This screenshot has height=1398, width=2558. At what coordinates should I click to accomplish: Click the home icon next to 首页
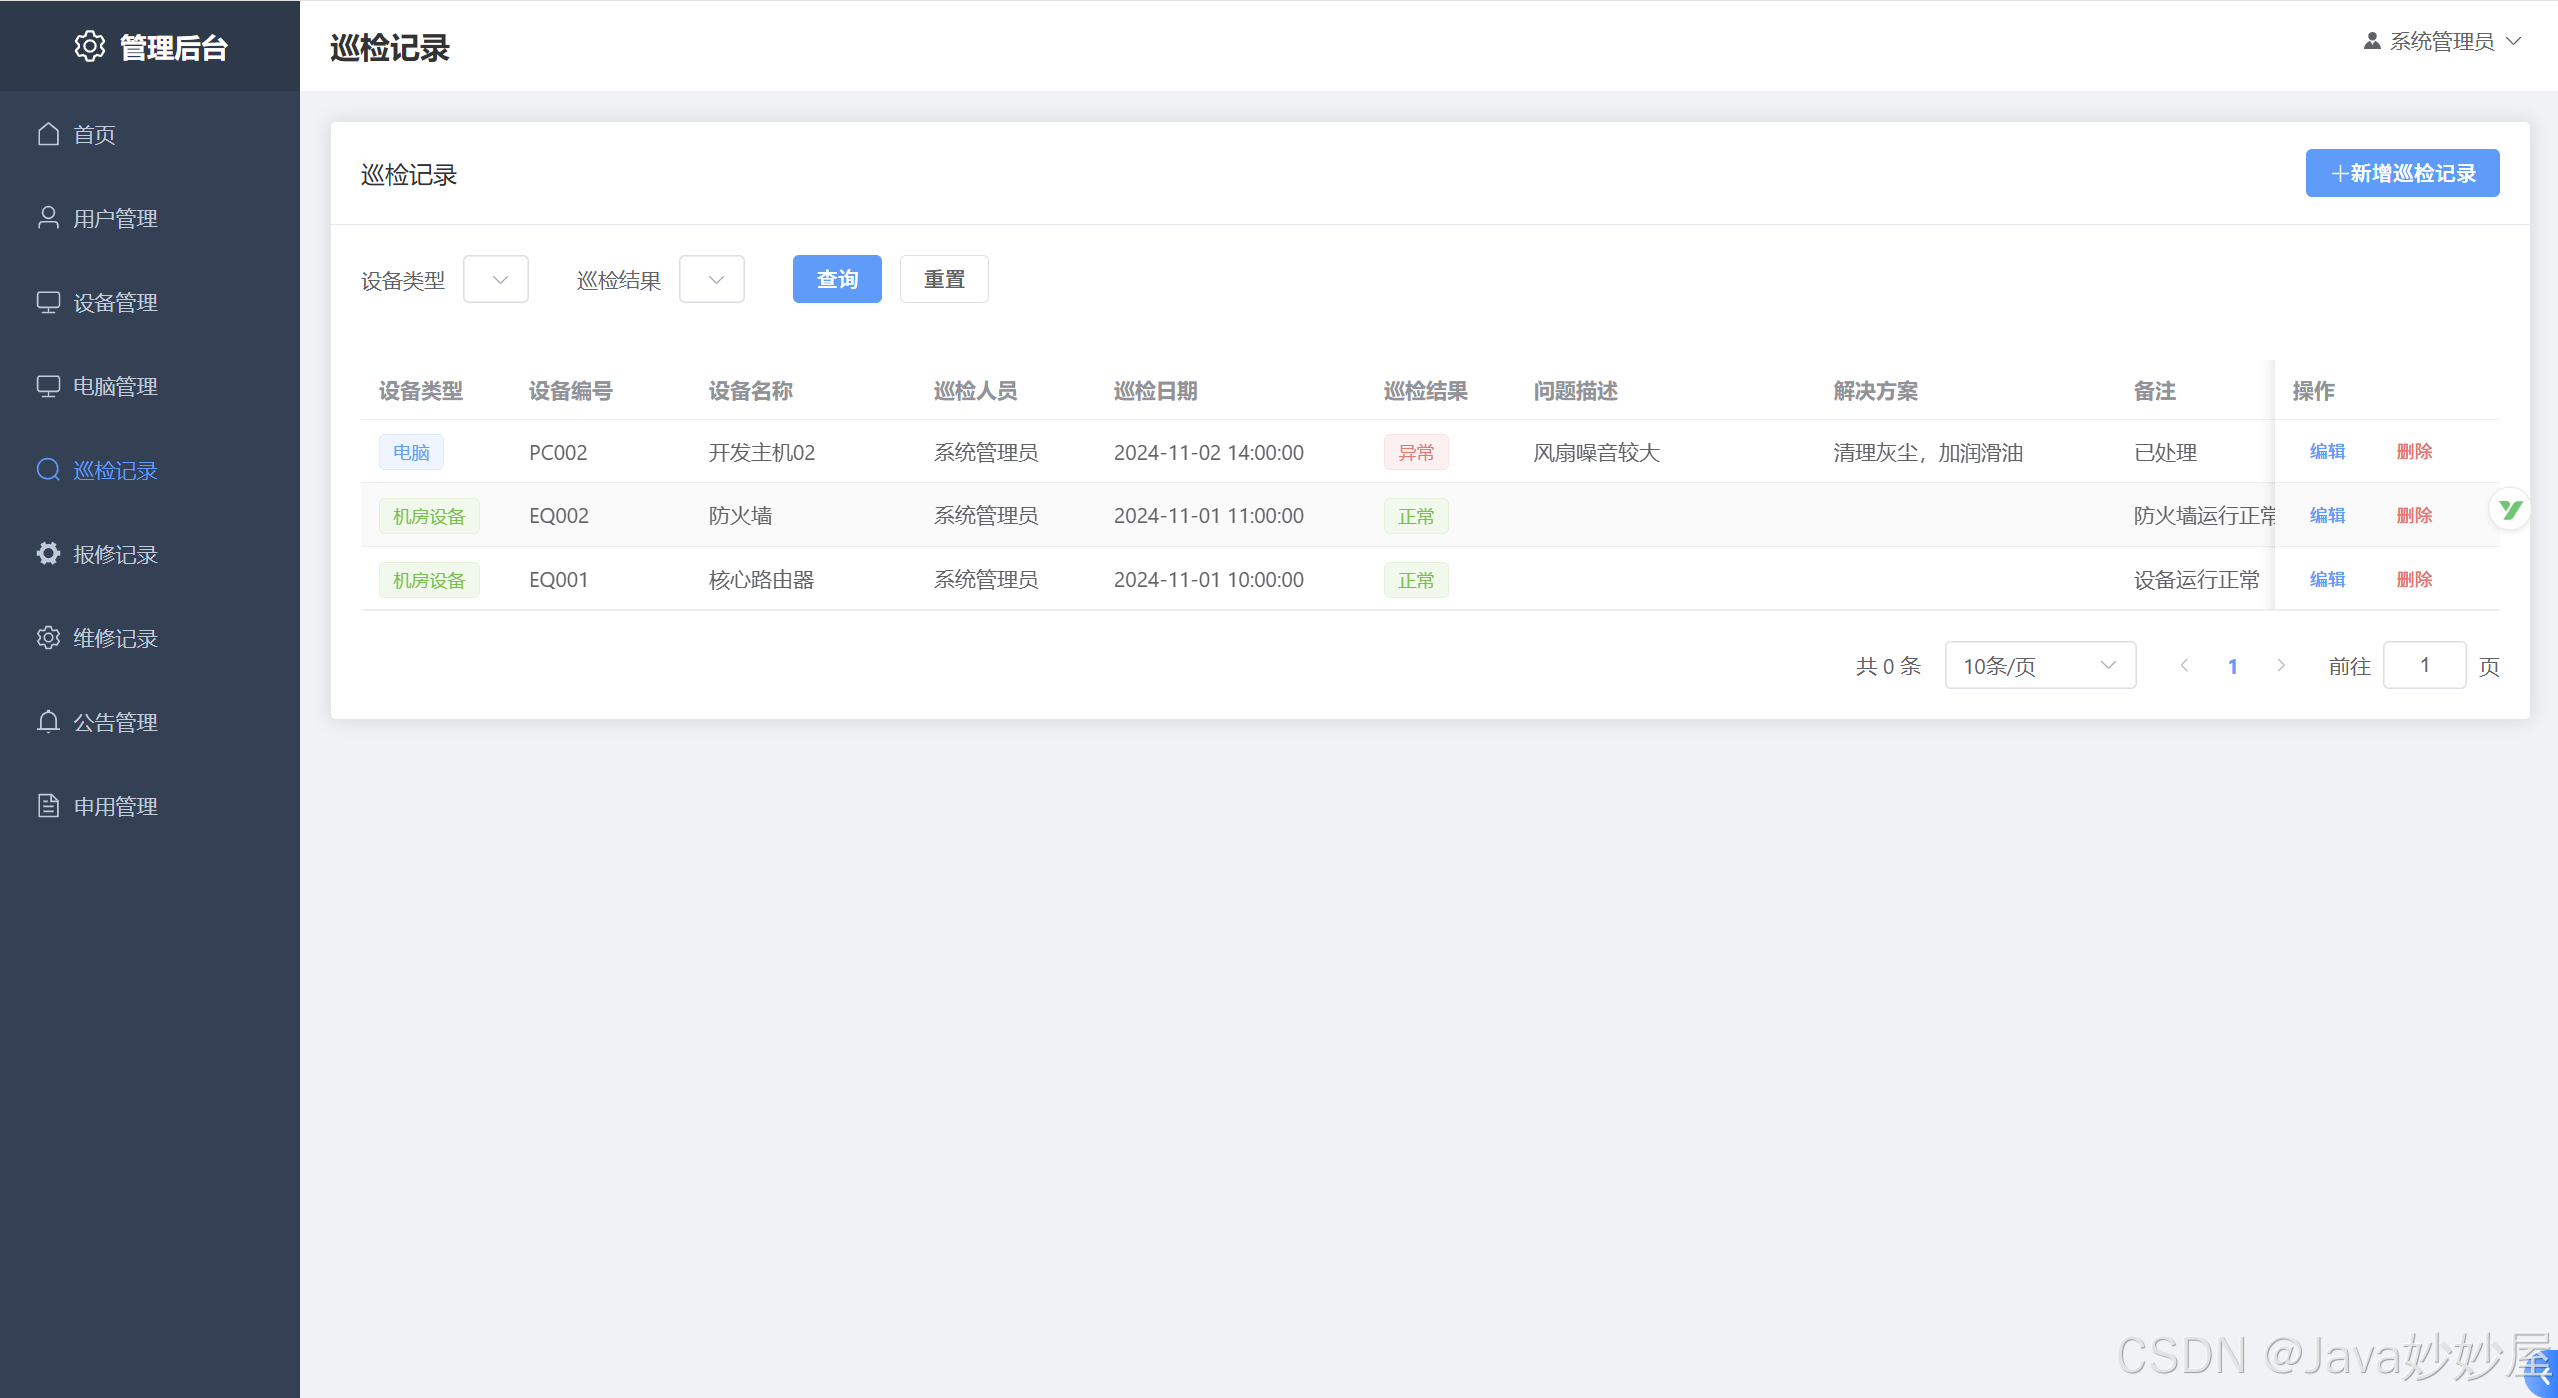tap(48, 134)
